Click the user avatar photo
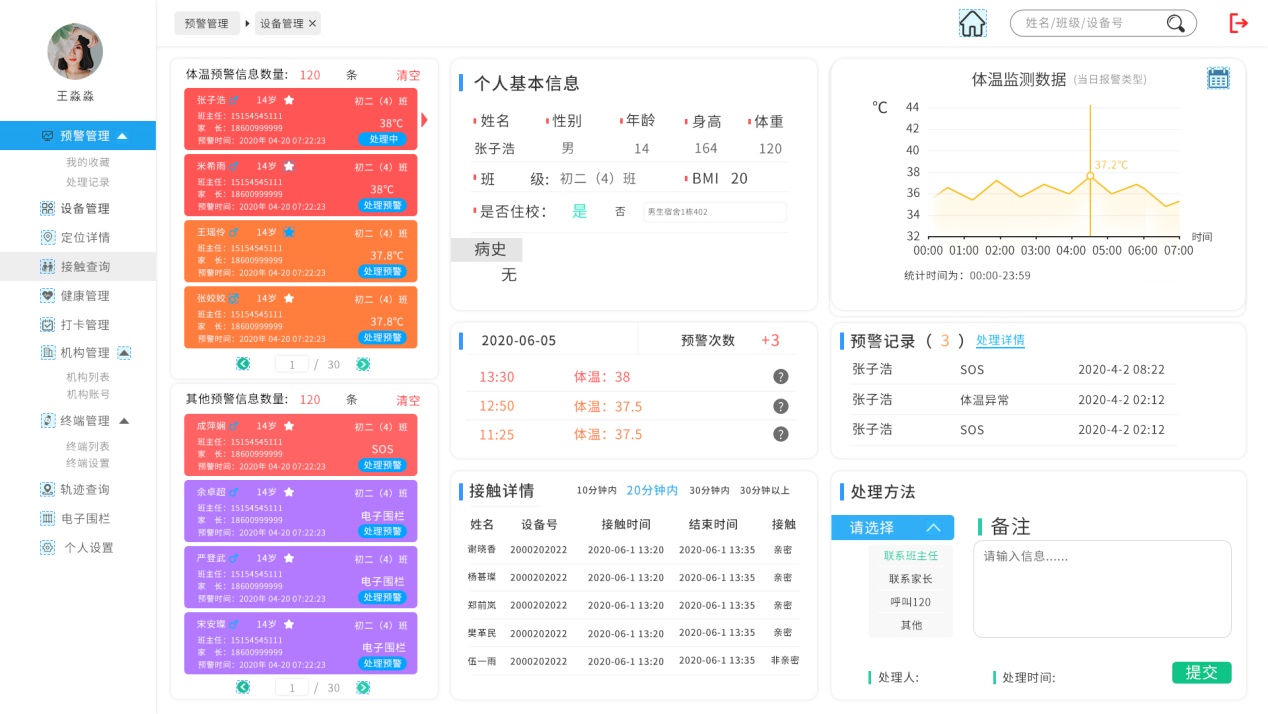This screenshot has width=1268, height=714. 75,52
